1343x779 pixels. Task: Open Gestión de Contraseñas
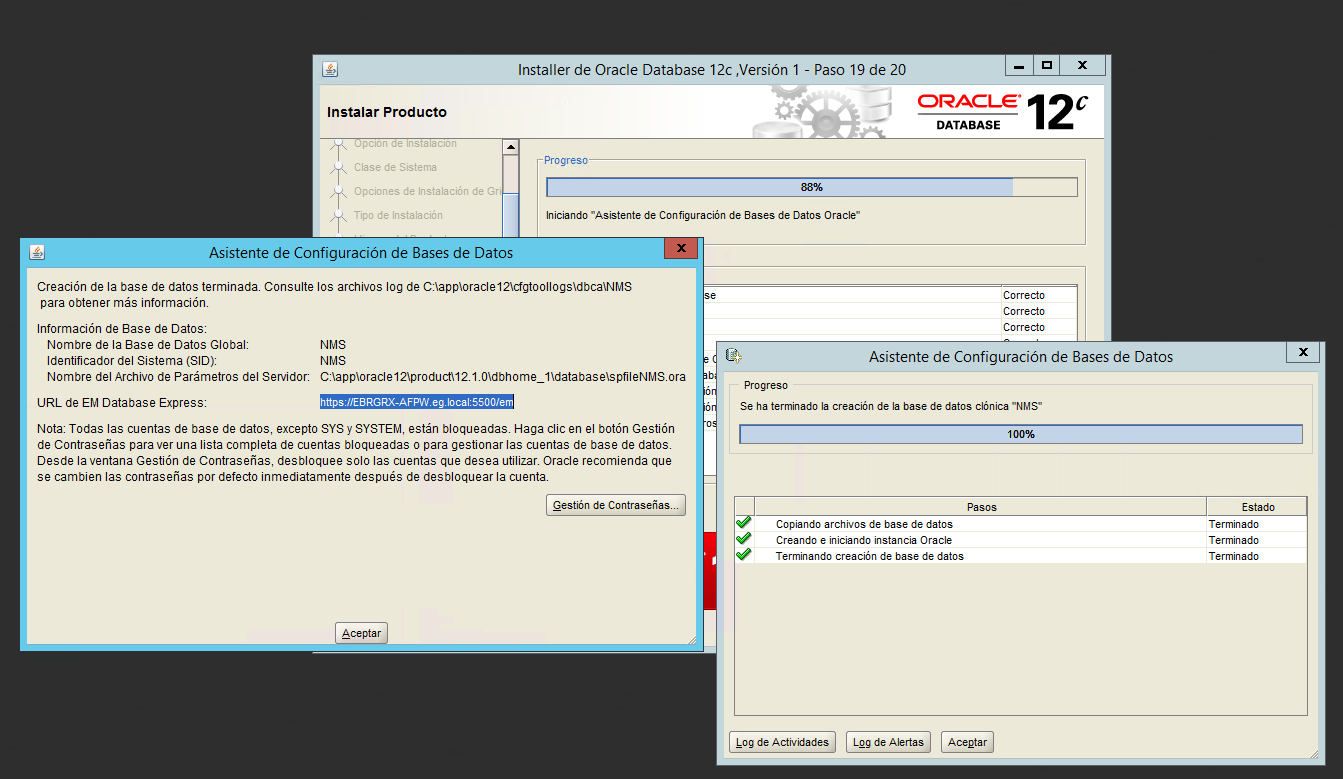pos(616,505)
